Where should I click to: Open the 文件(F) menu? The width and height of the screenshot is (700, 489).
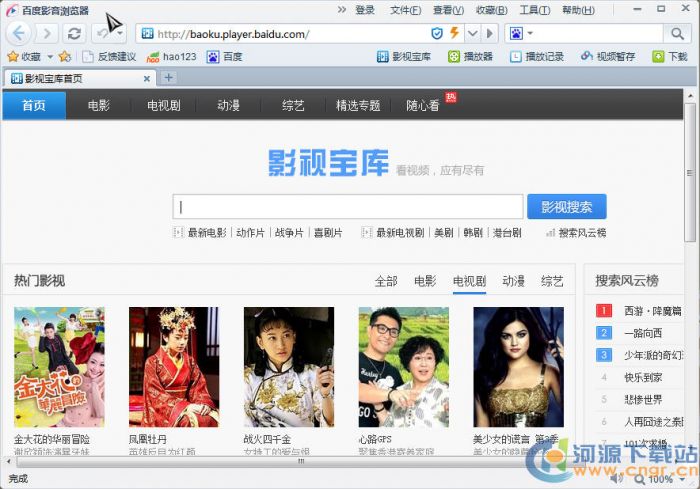[x=405, y=10]
